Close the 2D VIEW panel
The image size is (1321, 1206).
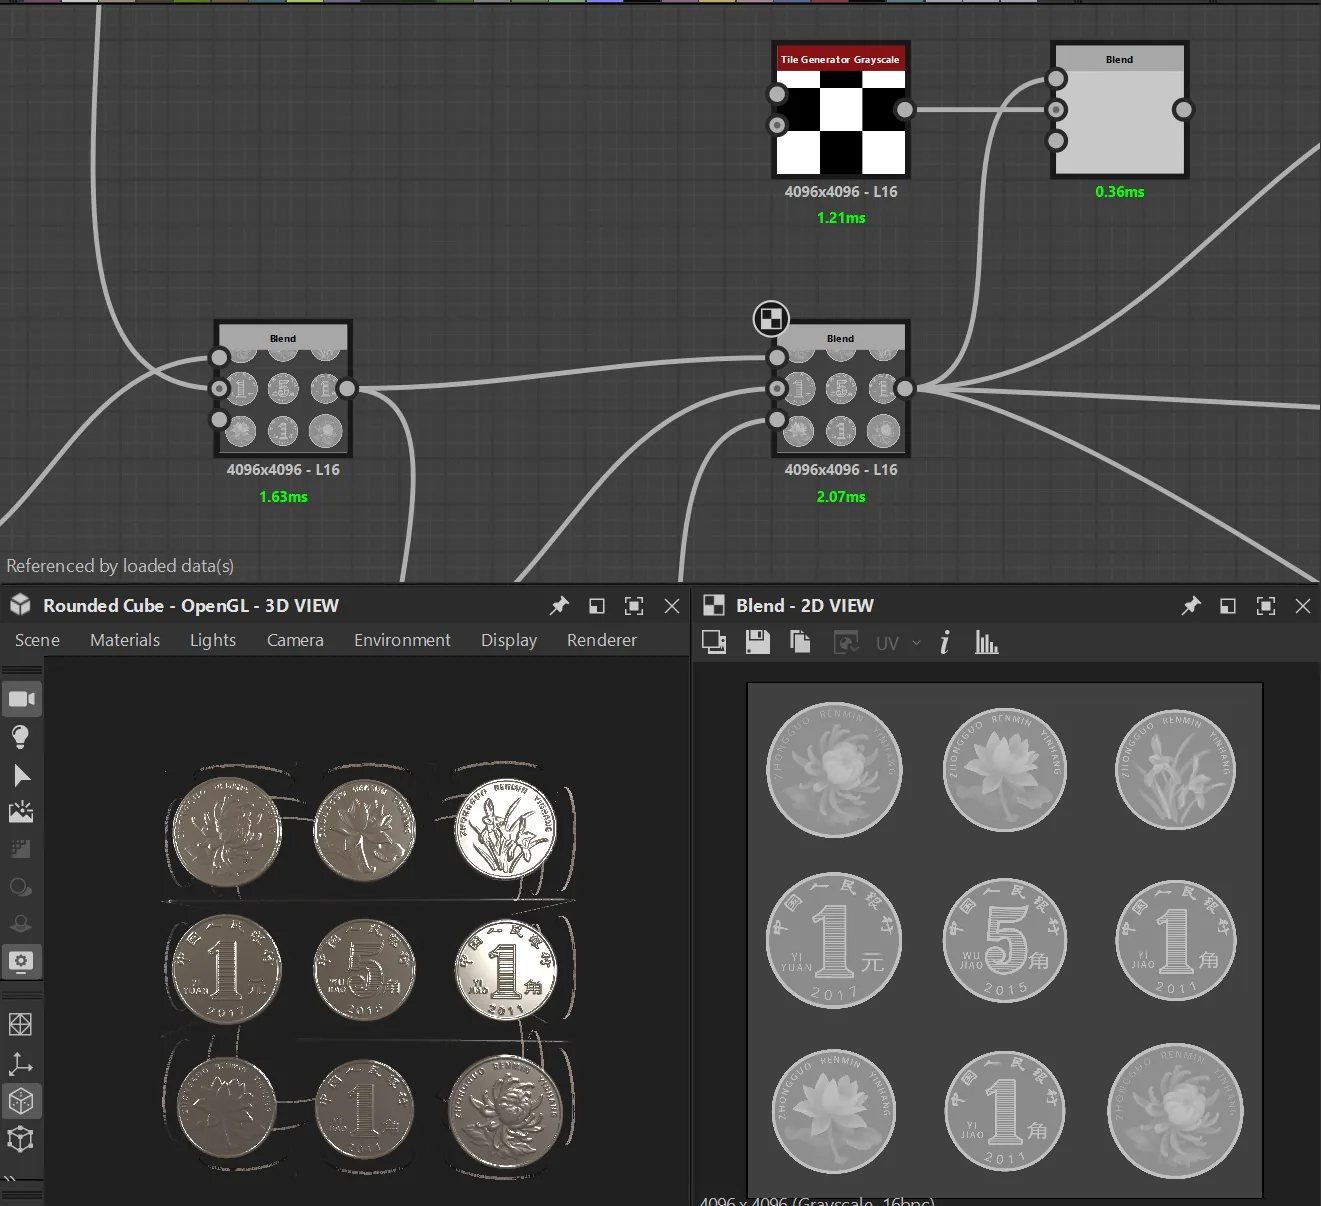click(x=1303, y=606)
